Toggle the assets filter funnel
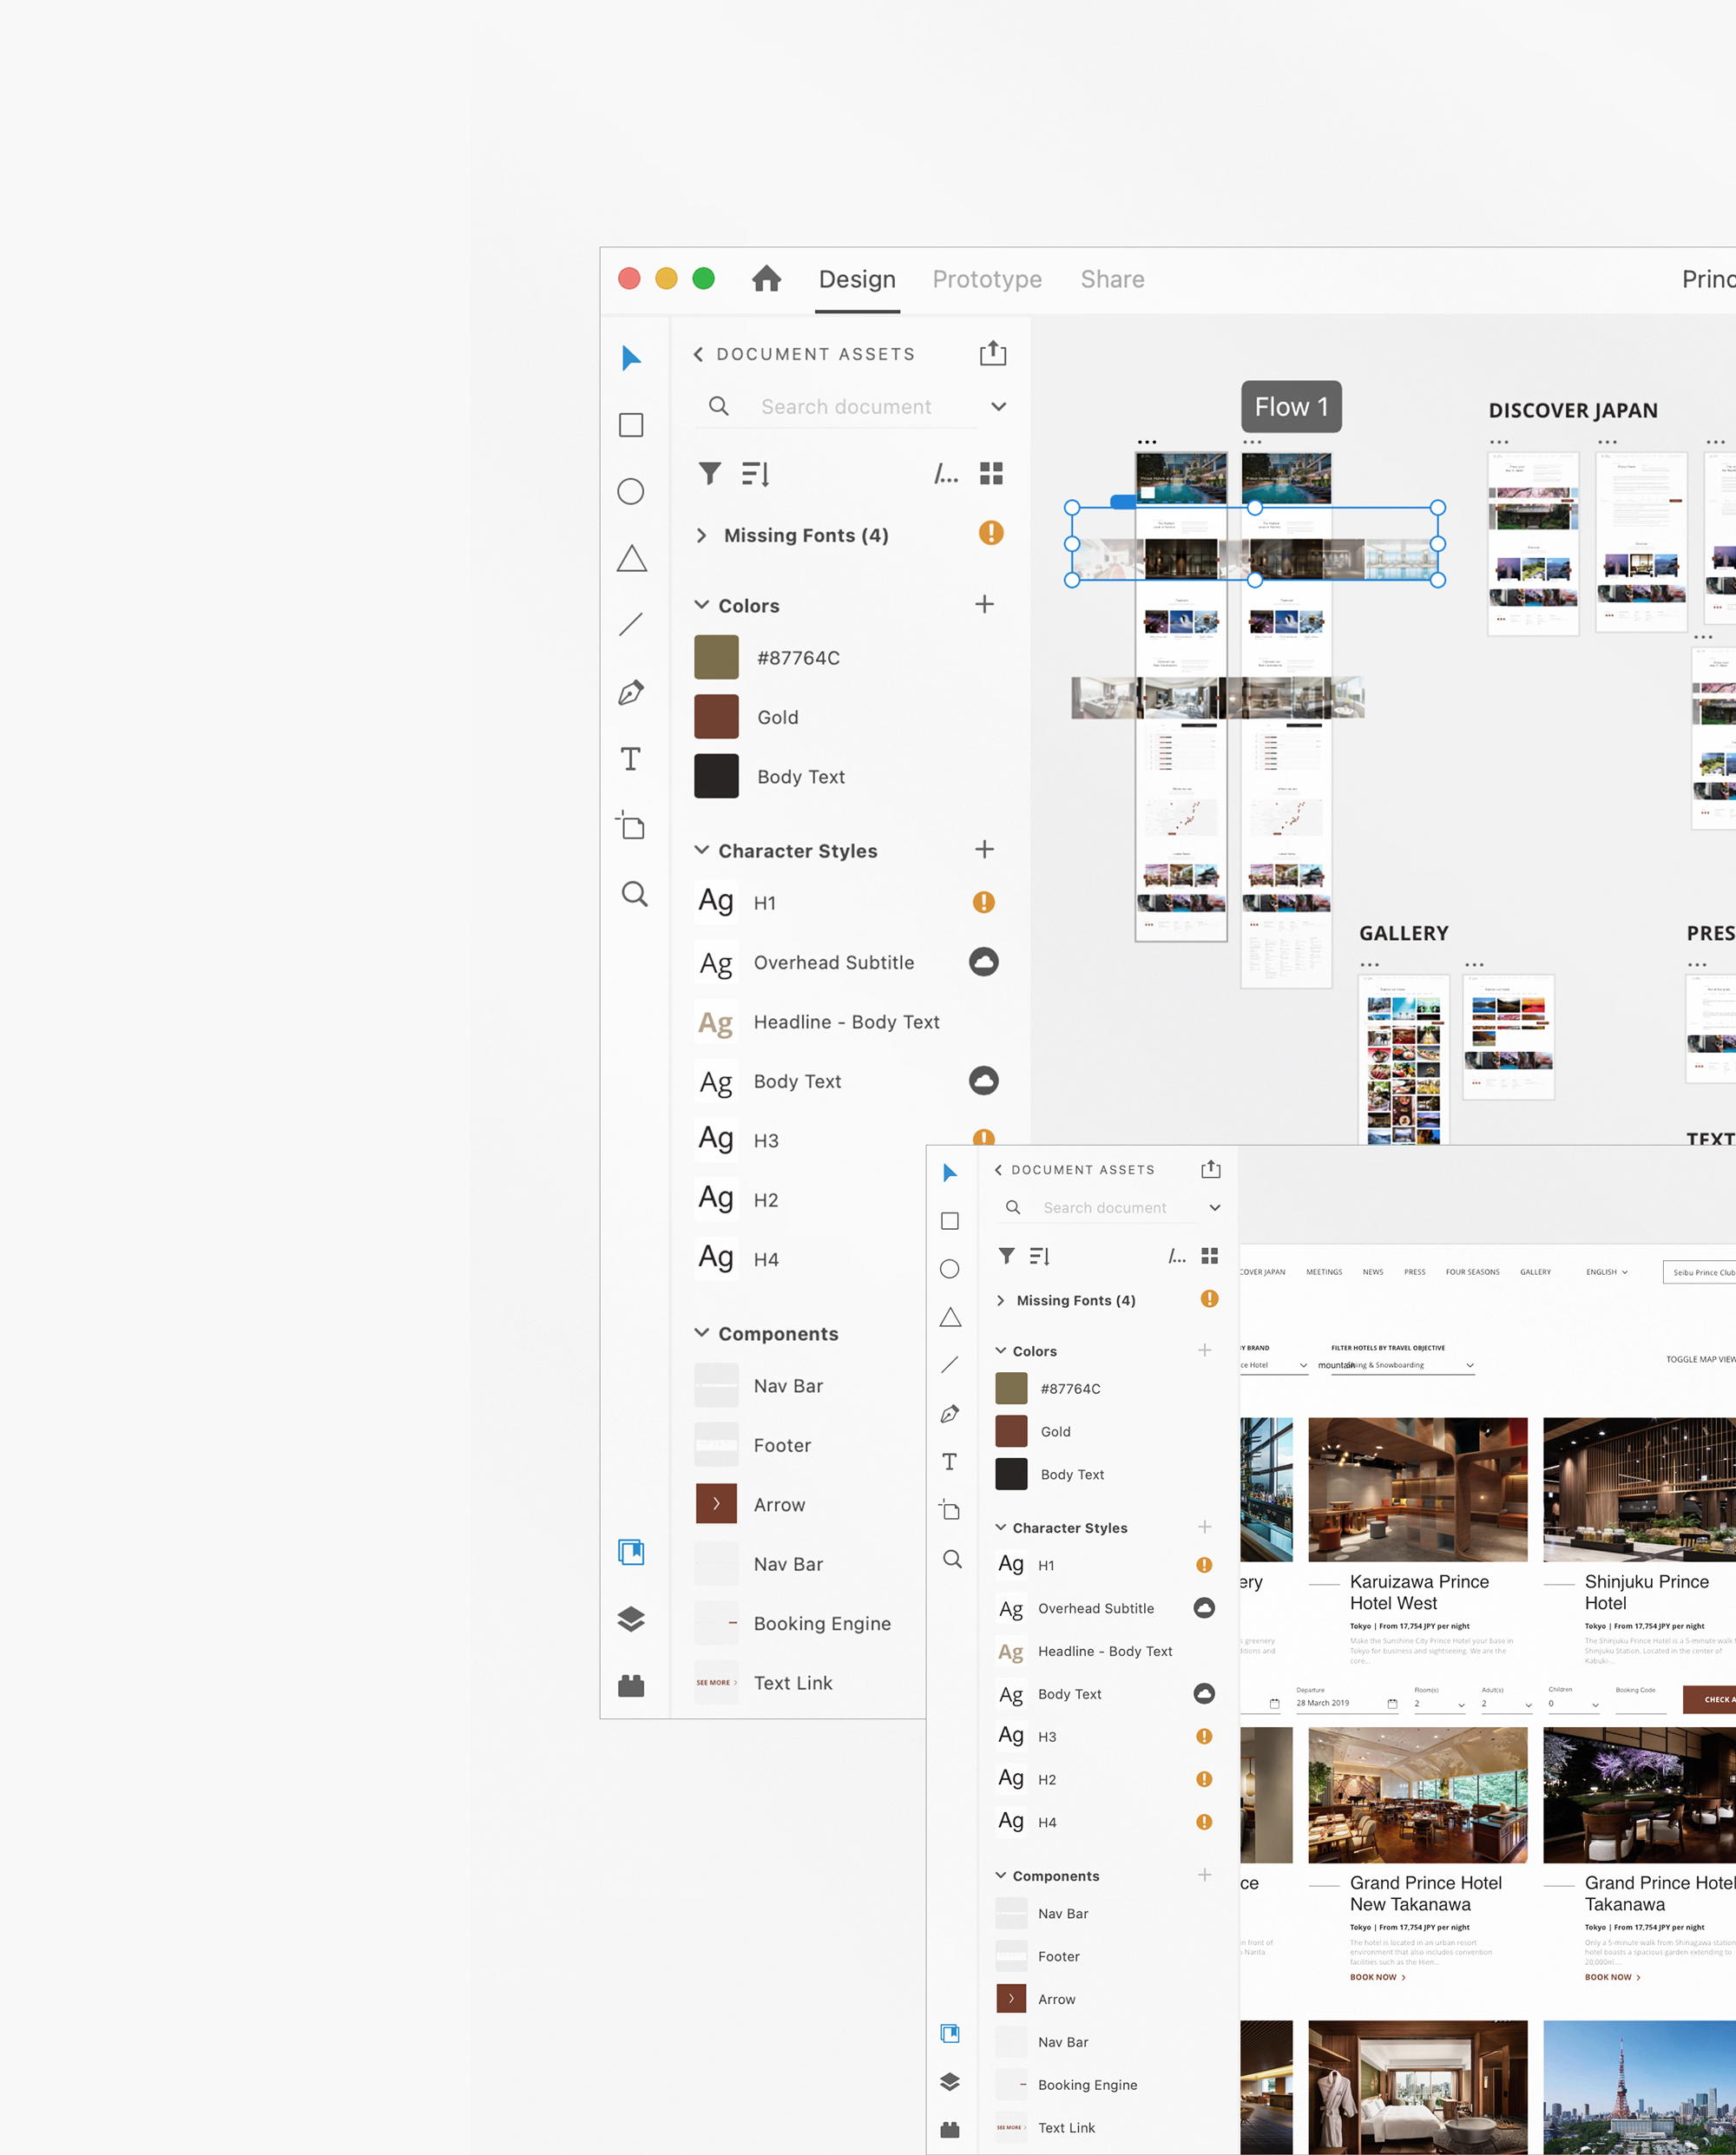This screenshot has height=2155, width=1736. [x=710, y=473]
